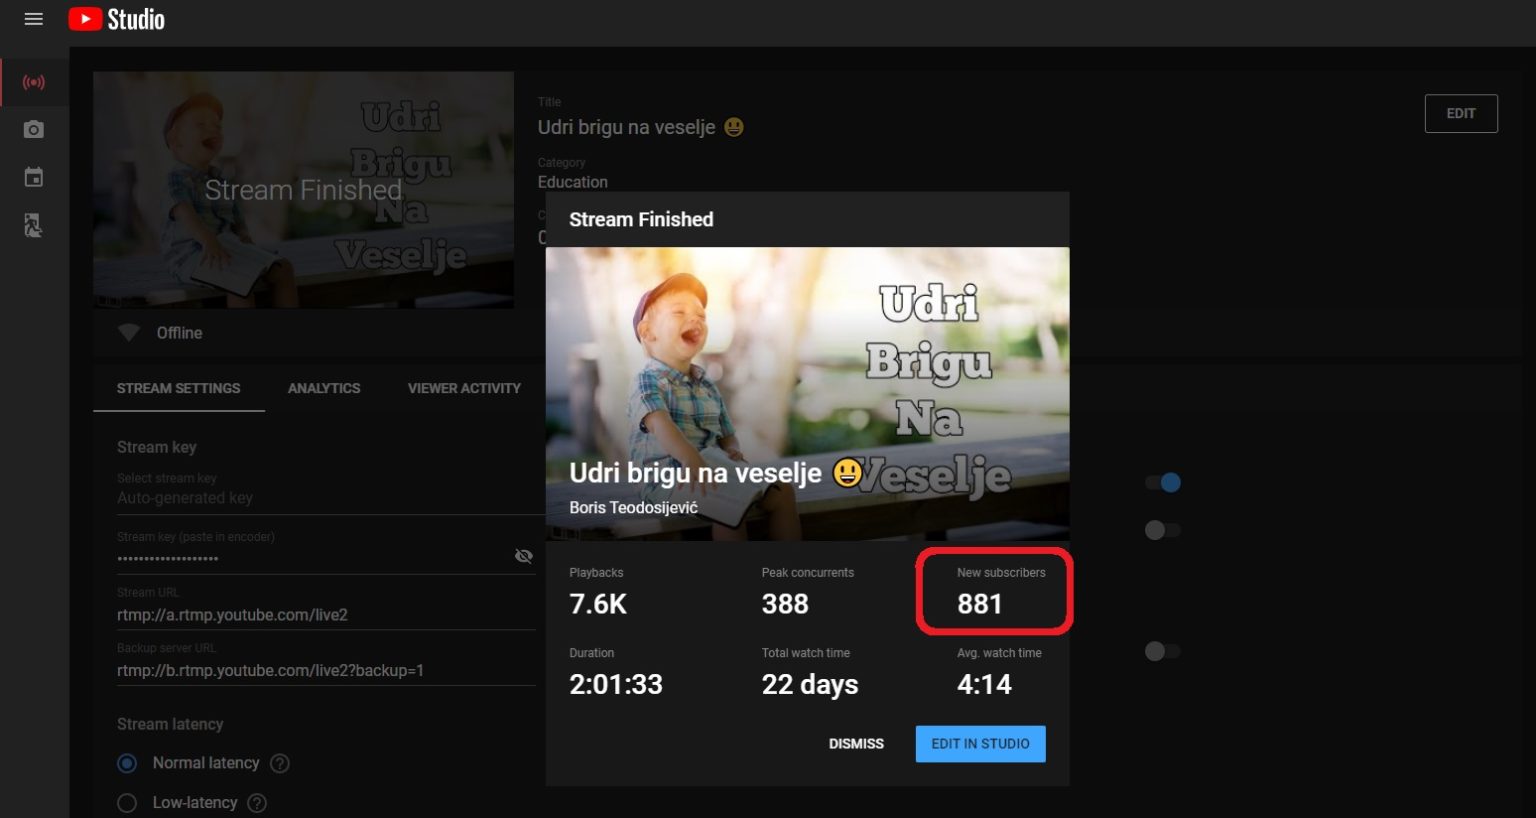Click the 'Stream key' section heading
The width and height of the screenshot is (1536, 818).
[157, 447]
